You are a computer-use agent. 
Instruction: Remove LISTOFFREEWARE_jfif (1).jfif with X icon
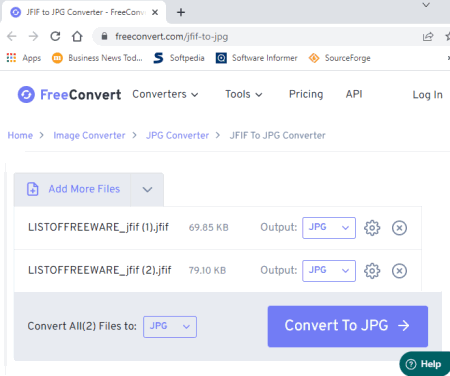click(399, 228)
